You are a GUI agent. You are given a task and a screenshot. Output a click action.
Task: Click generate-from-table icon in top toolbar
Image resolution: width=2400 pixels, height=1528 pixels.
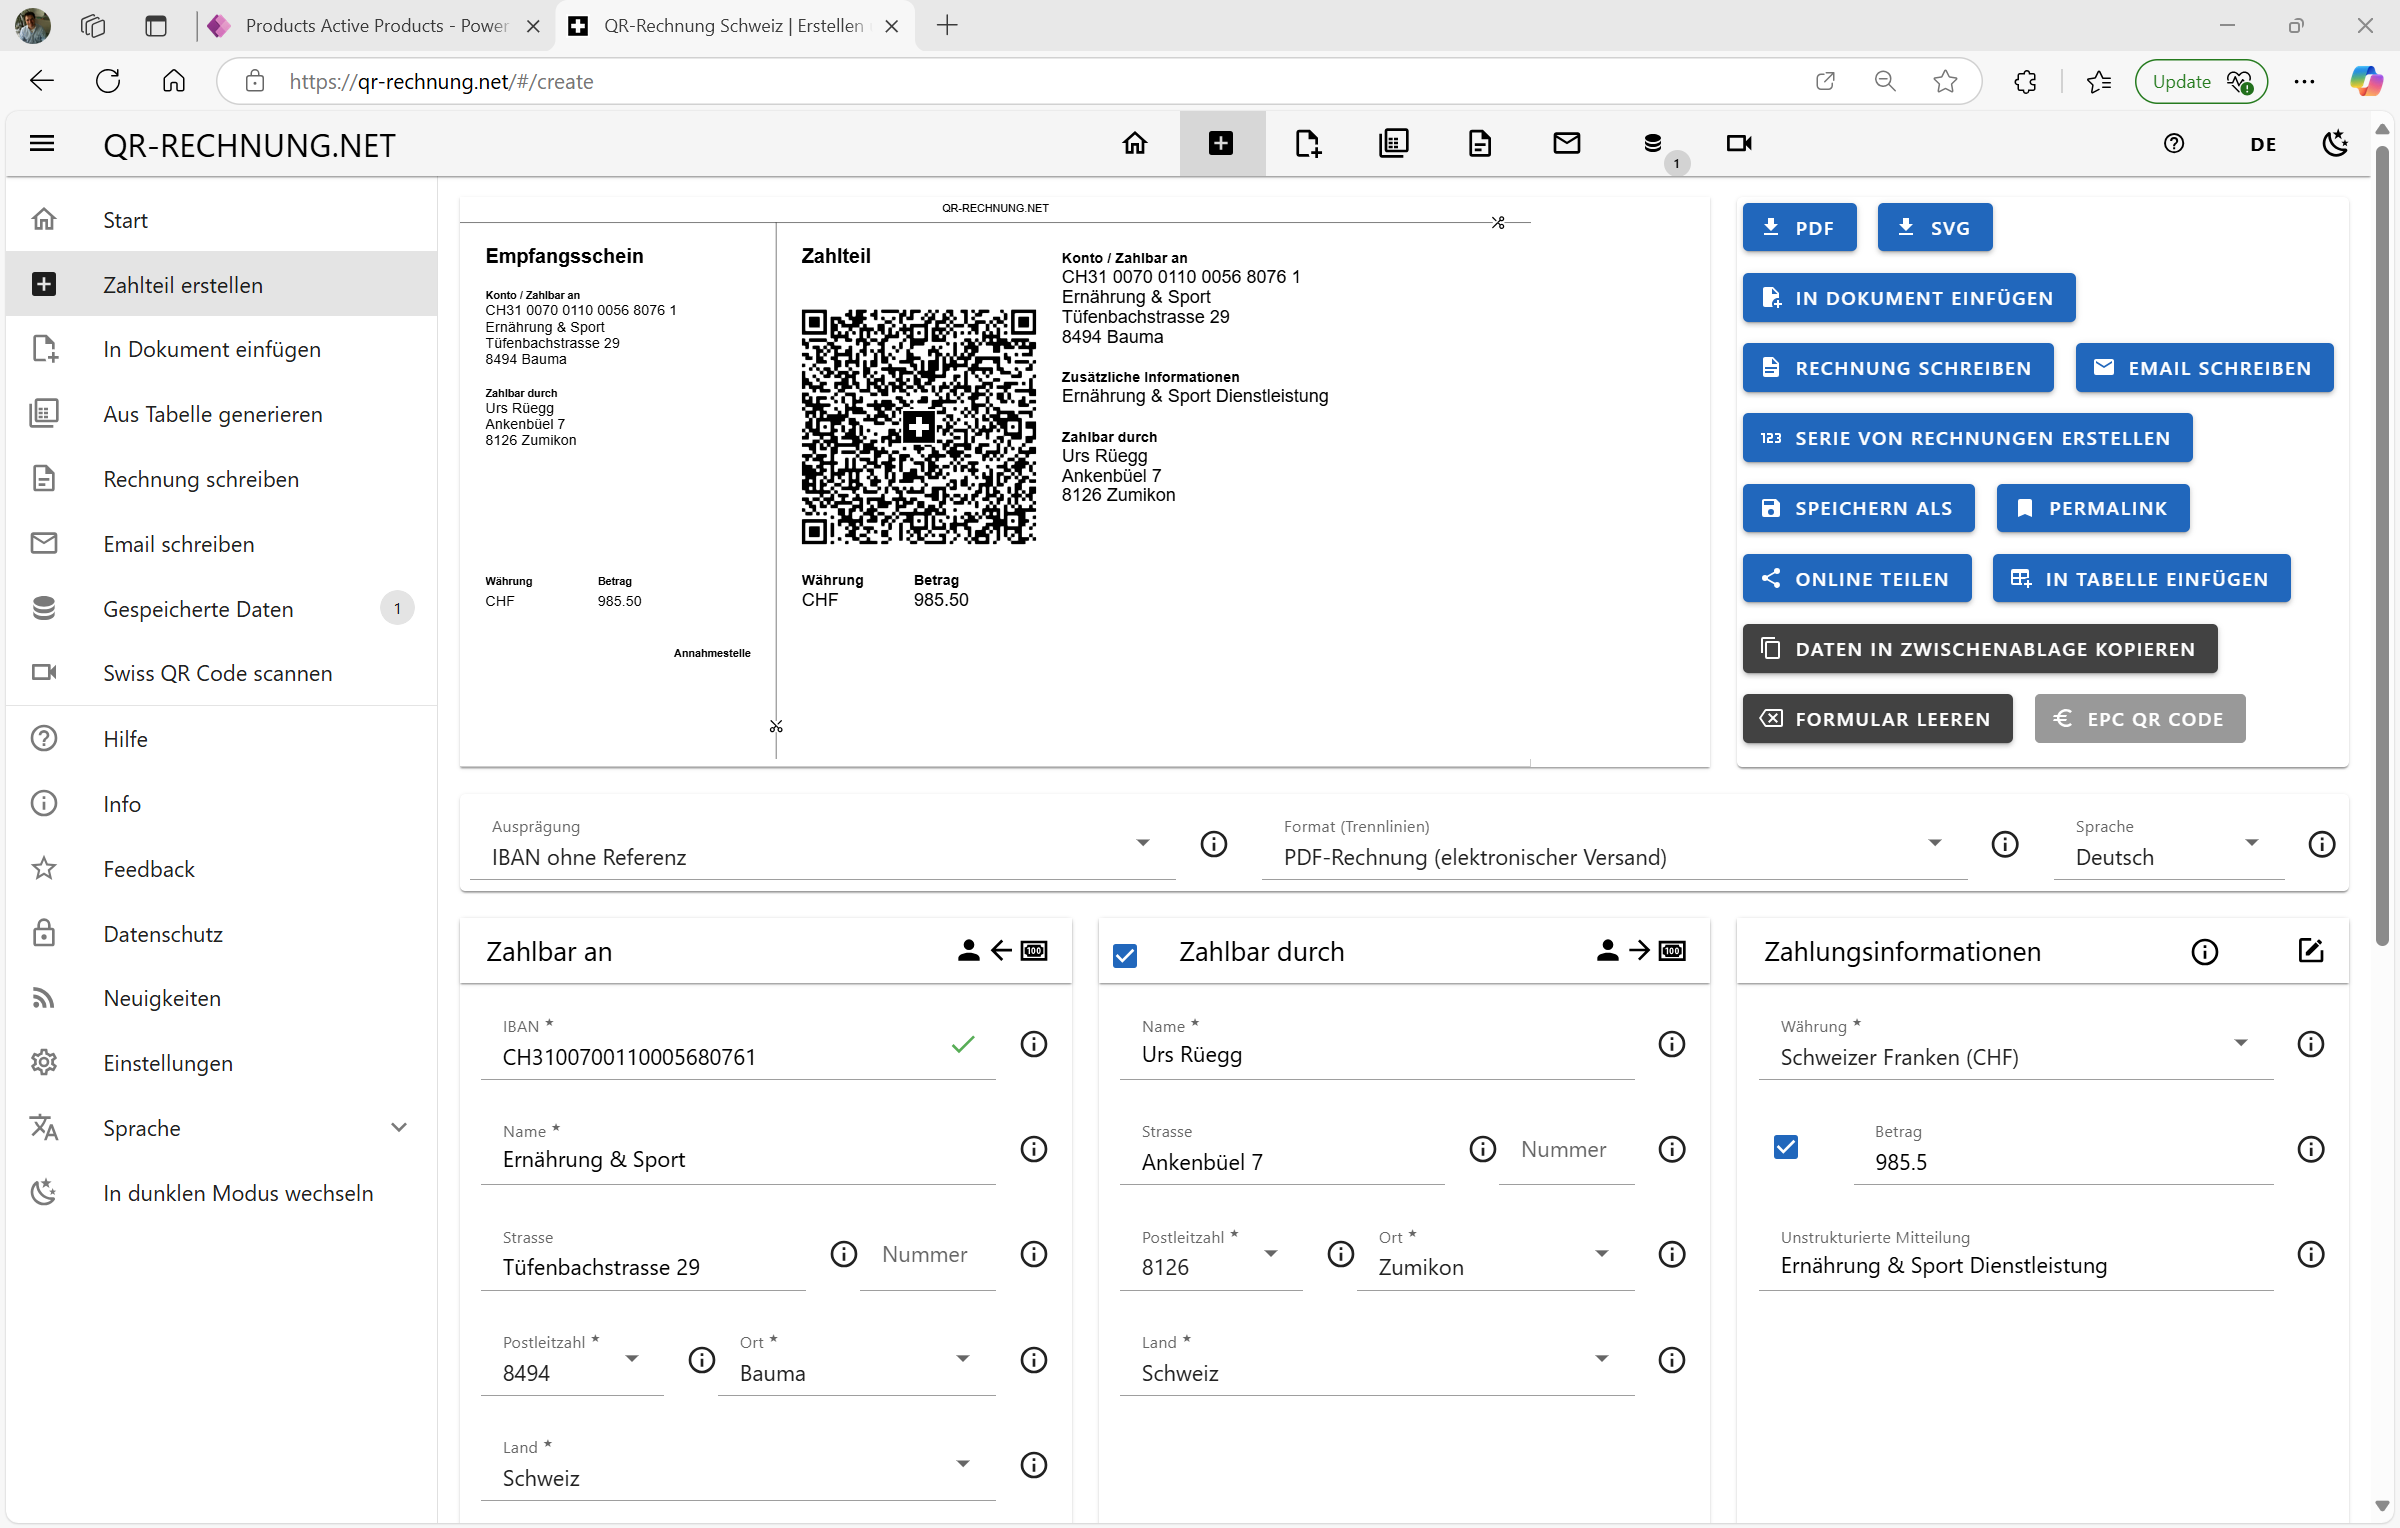point(1394,144)
